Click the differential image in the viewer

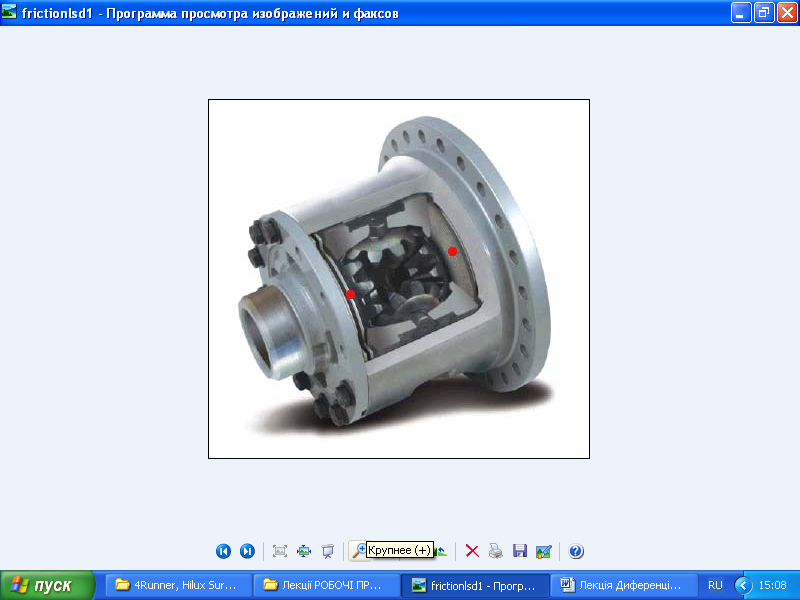(399, 279)
